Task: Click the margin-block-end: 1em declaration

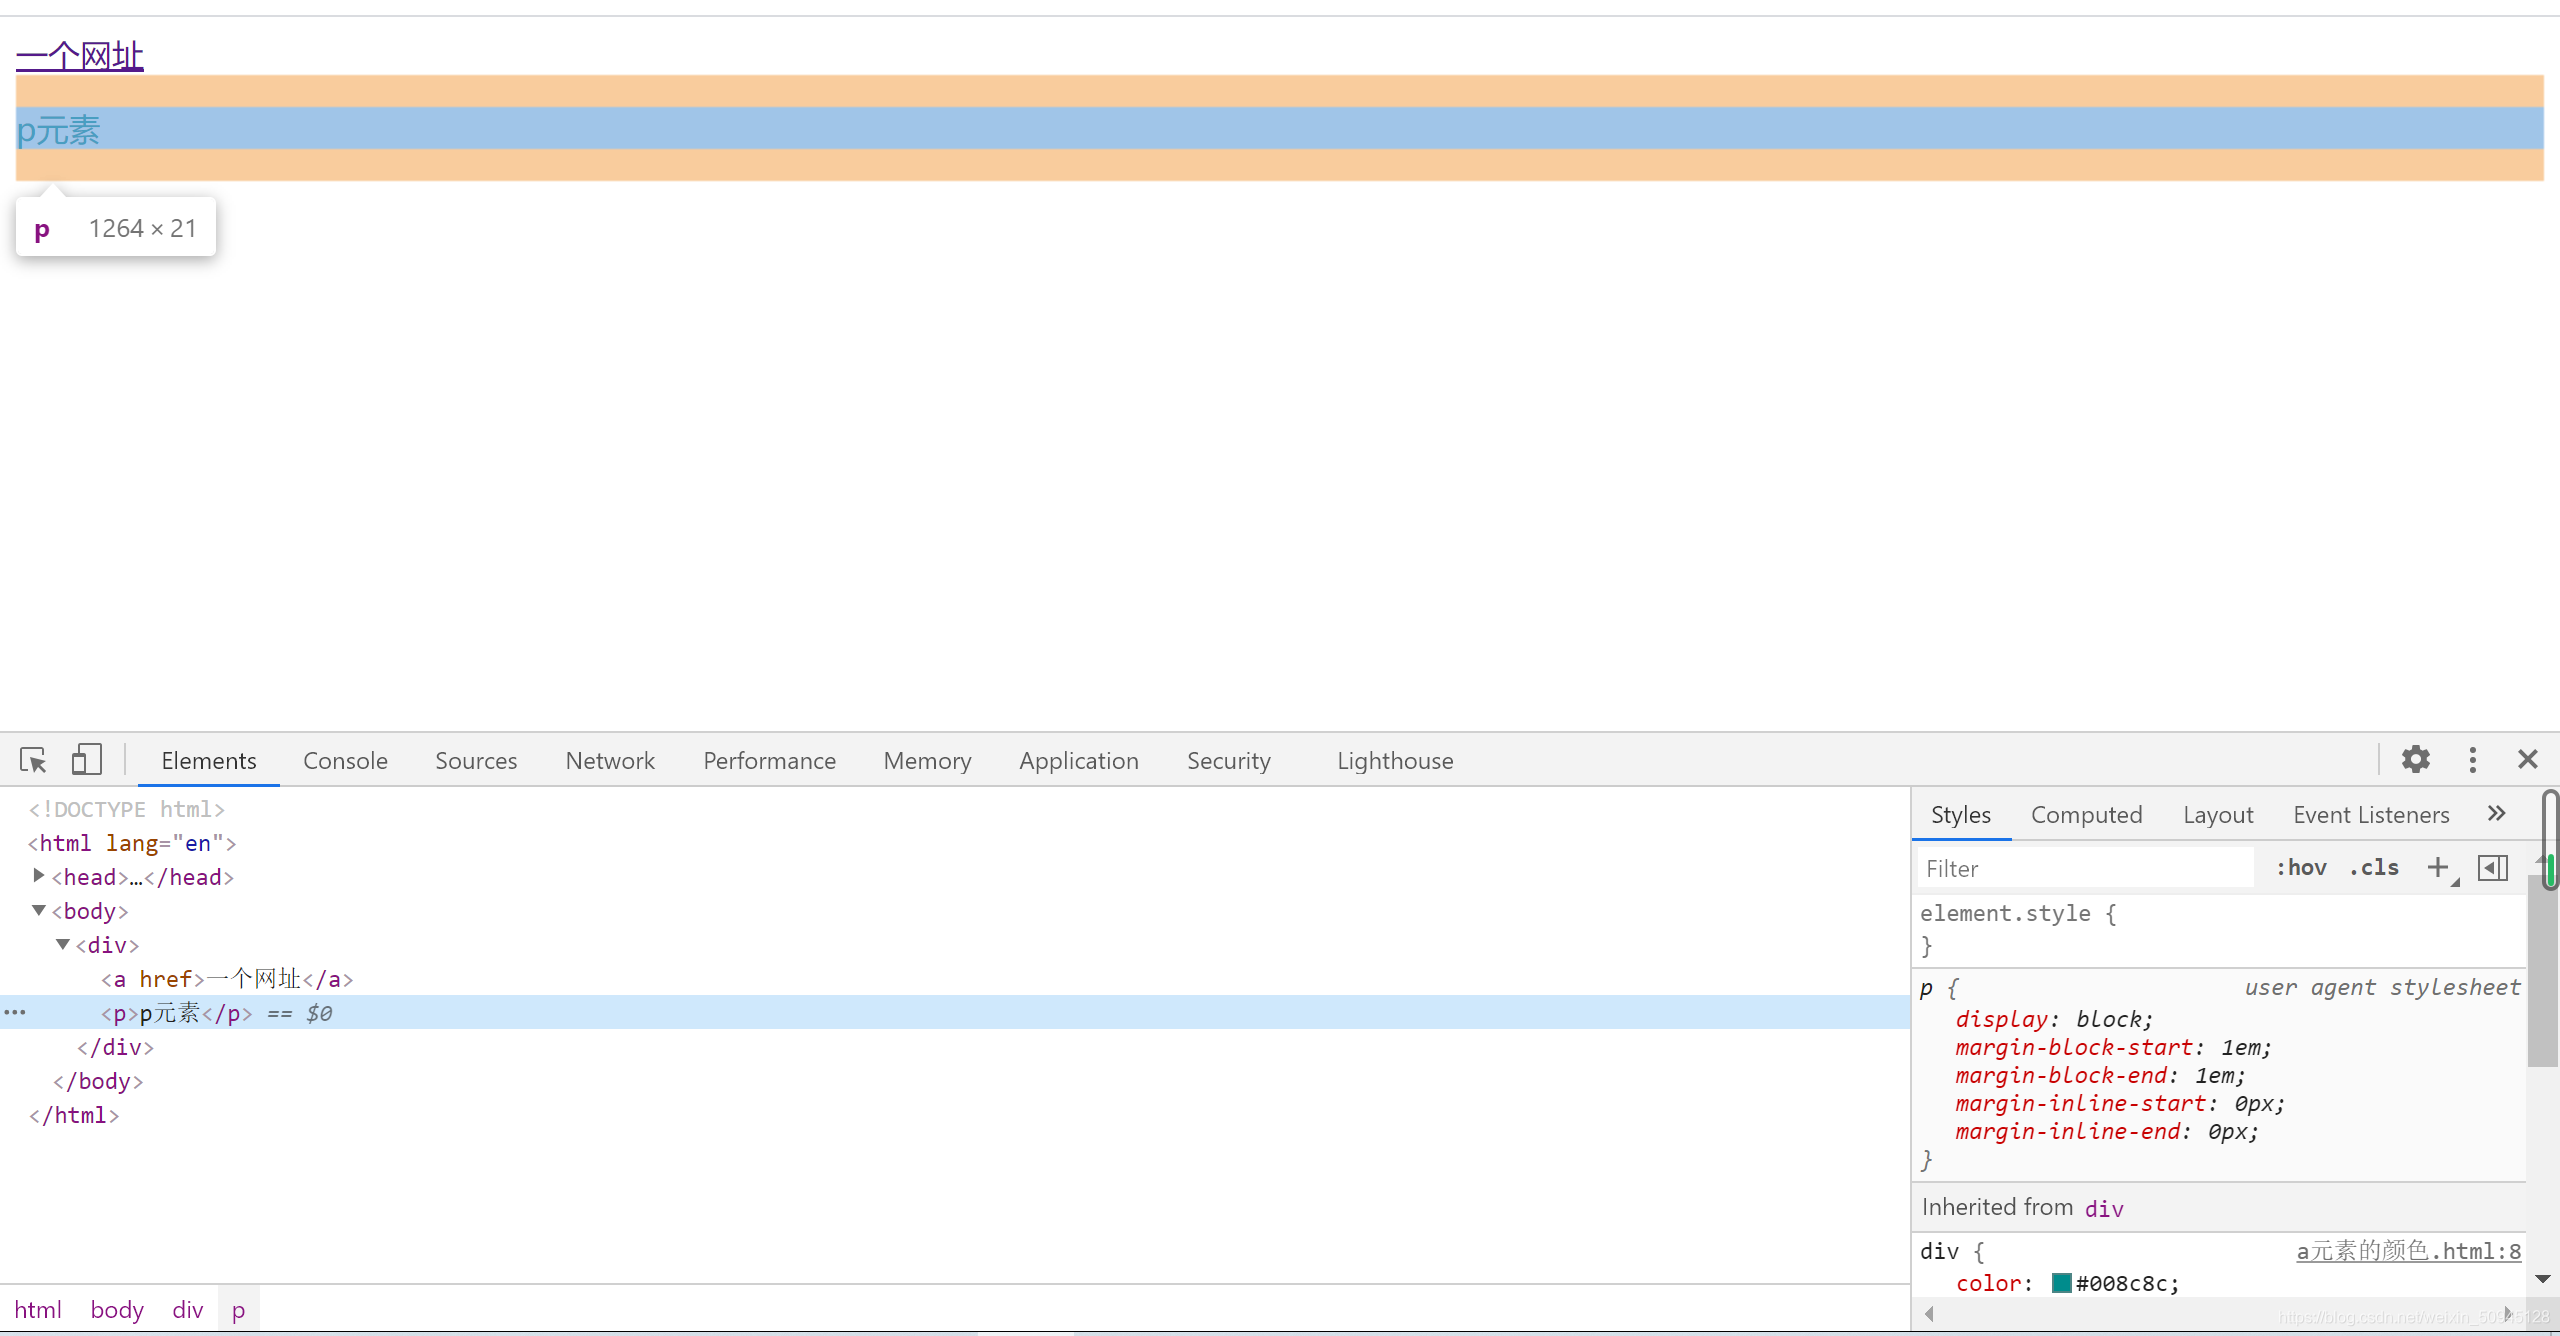Action: click(x=2100, y=1075)
